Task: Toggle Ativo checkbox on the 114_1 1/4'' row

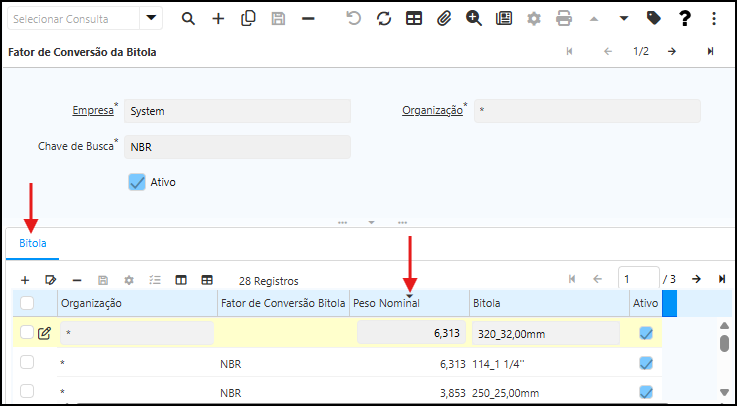Action: coord(645,362)
